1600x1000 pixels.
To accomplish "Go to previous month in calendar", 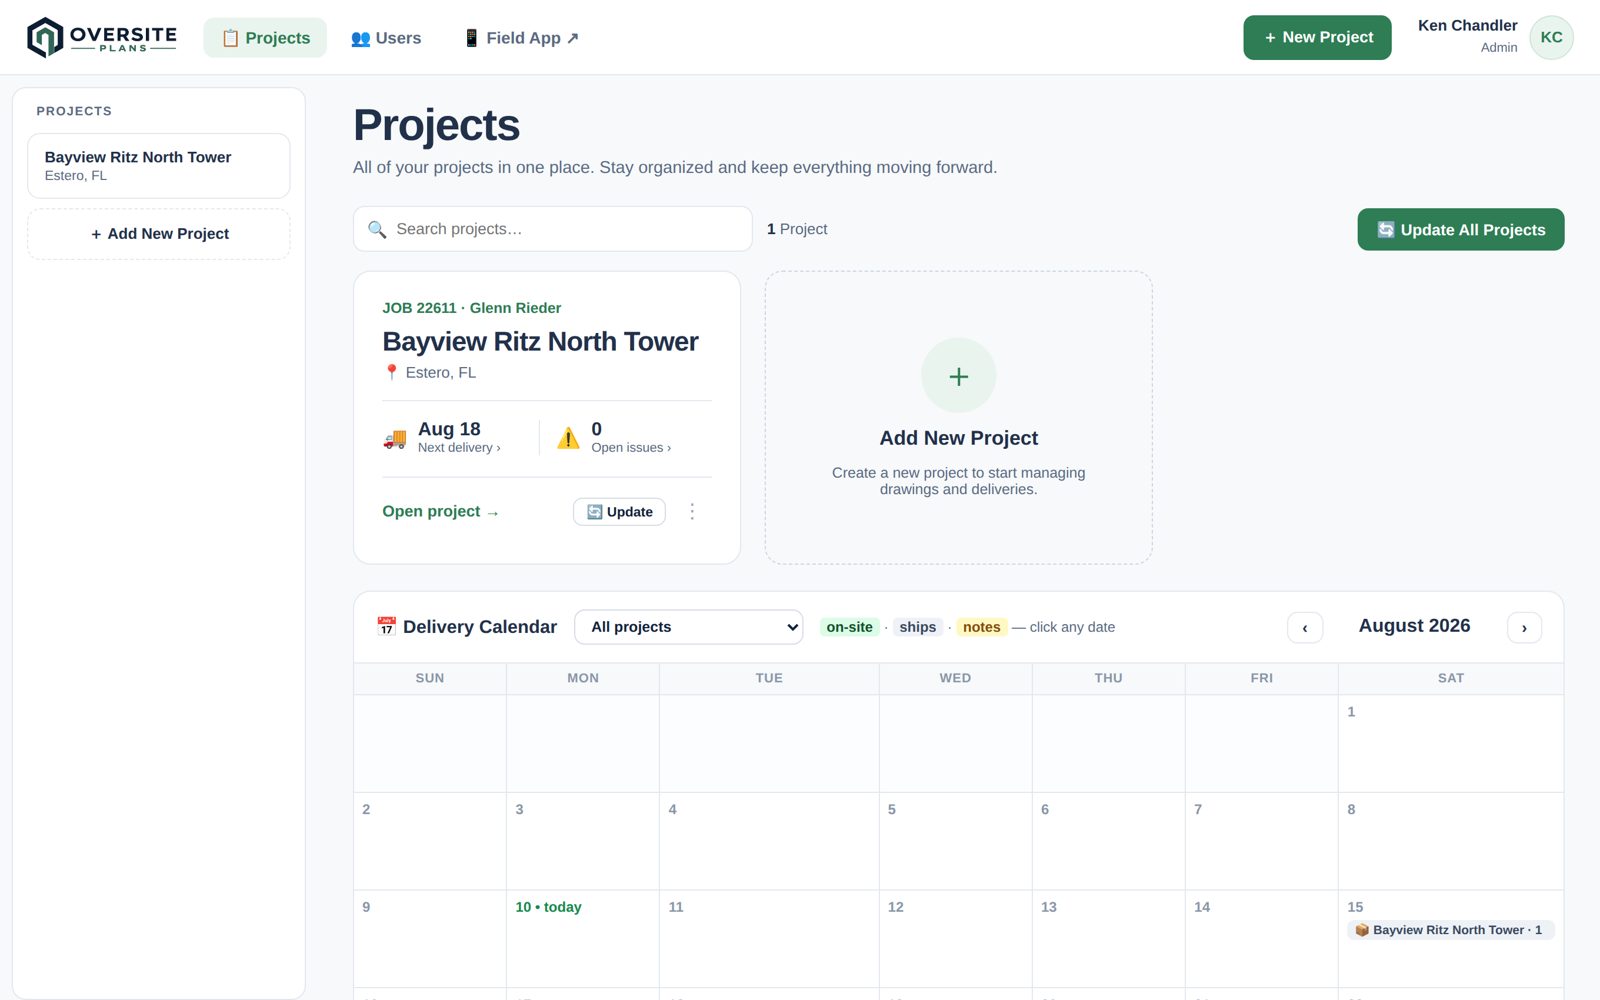I will tap(1305, 628).
